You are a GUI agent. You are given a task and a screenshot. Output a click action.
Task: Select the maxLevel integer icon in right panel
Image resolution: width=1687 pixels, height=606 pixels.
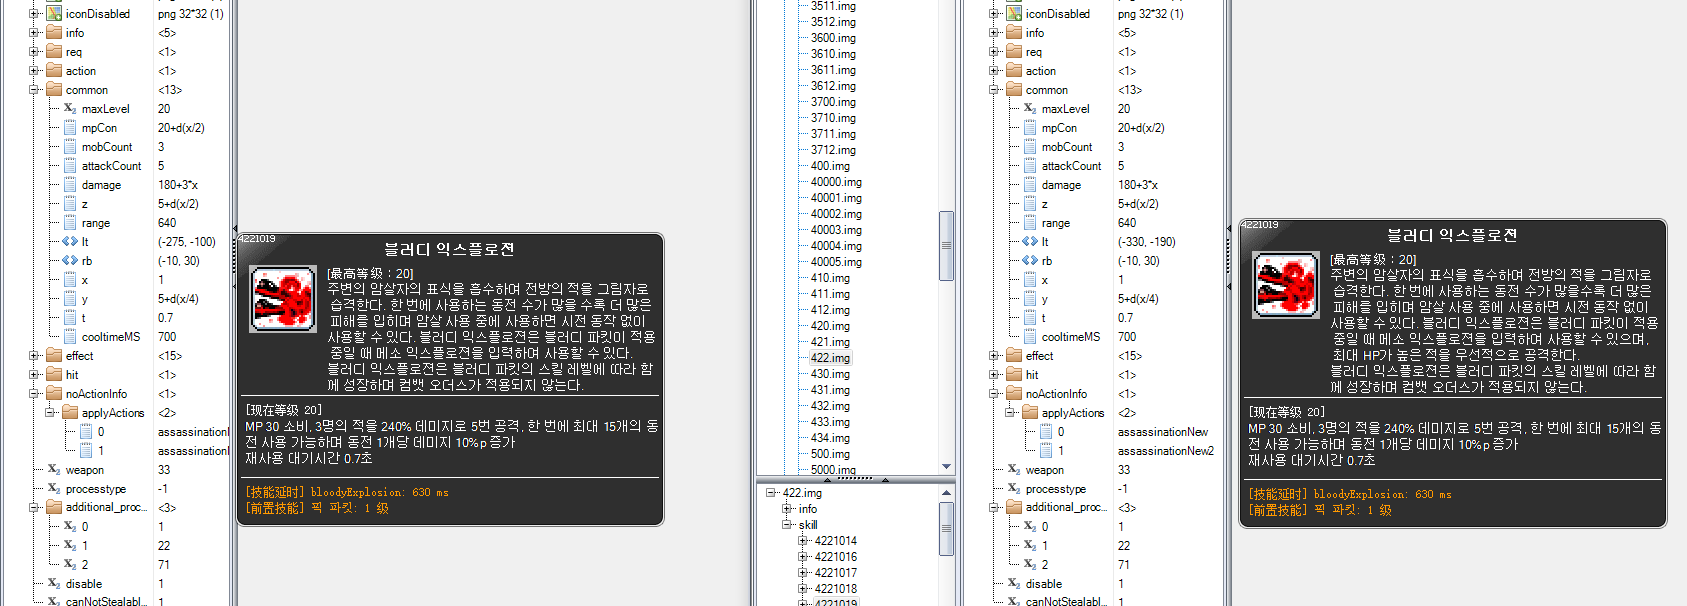1030,109
